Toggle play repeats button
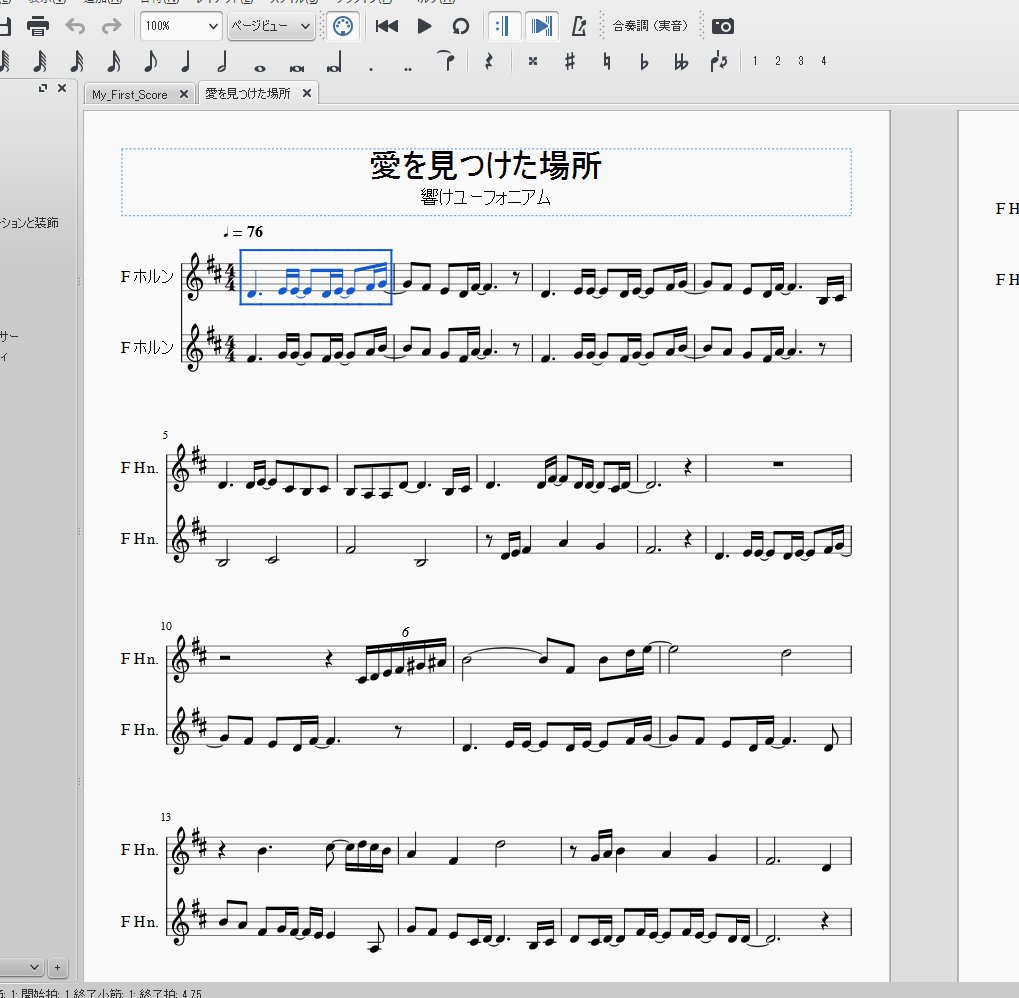This screenshot has width=1019, height=998. pyautogui.click(x=503, y=26)
